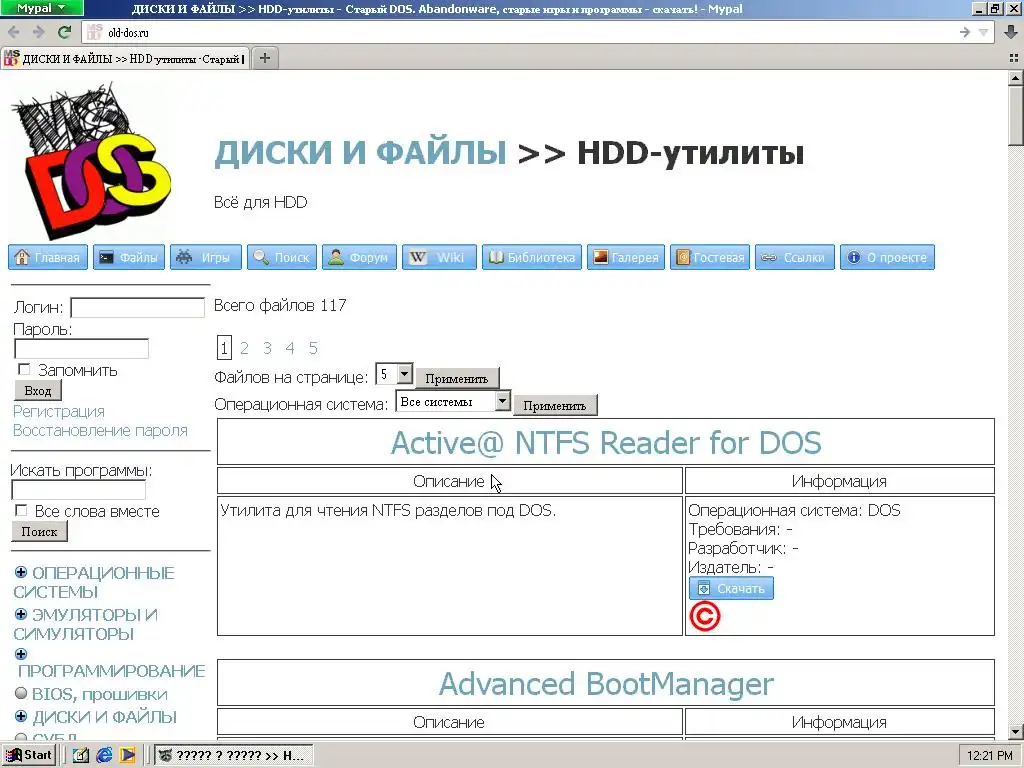This screenshot has width=1024, height=768.
Task: Open a new tab with the plus button
Action: coord(264,58)
